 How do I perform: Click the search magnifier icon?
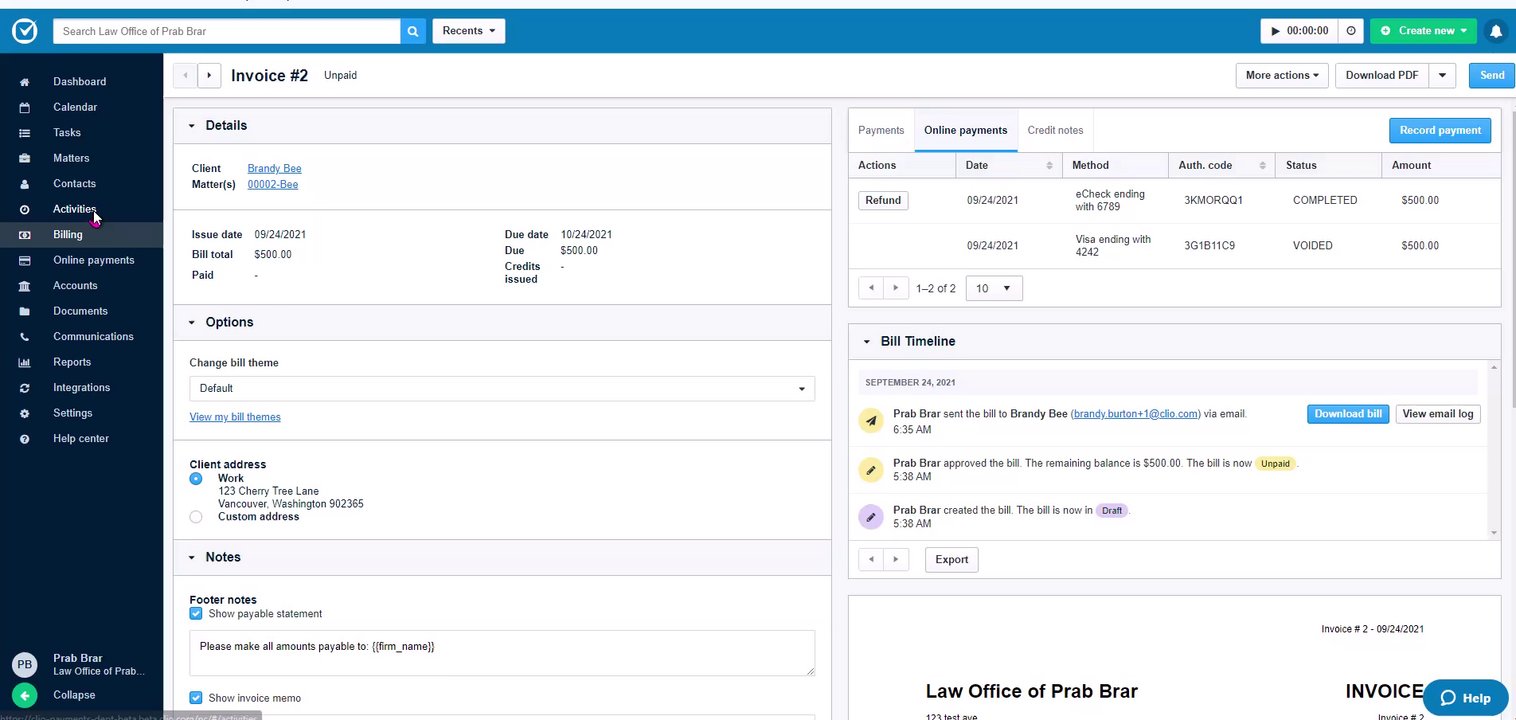click(x=413, y=31)
